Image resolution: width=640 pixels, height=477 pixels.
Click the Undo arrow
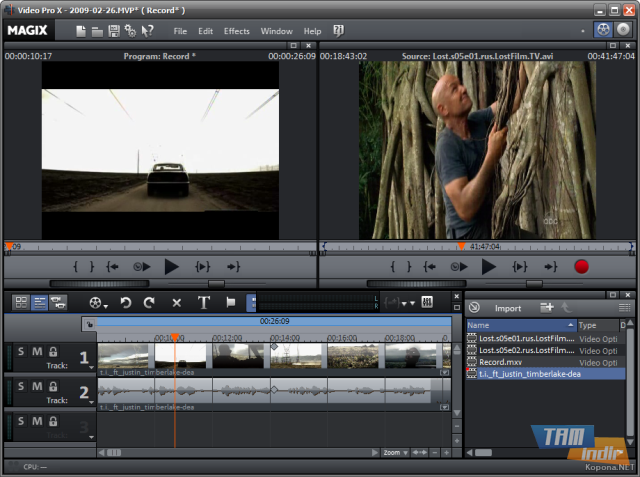click(126, 303)
